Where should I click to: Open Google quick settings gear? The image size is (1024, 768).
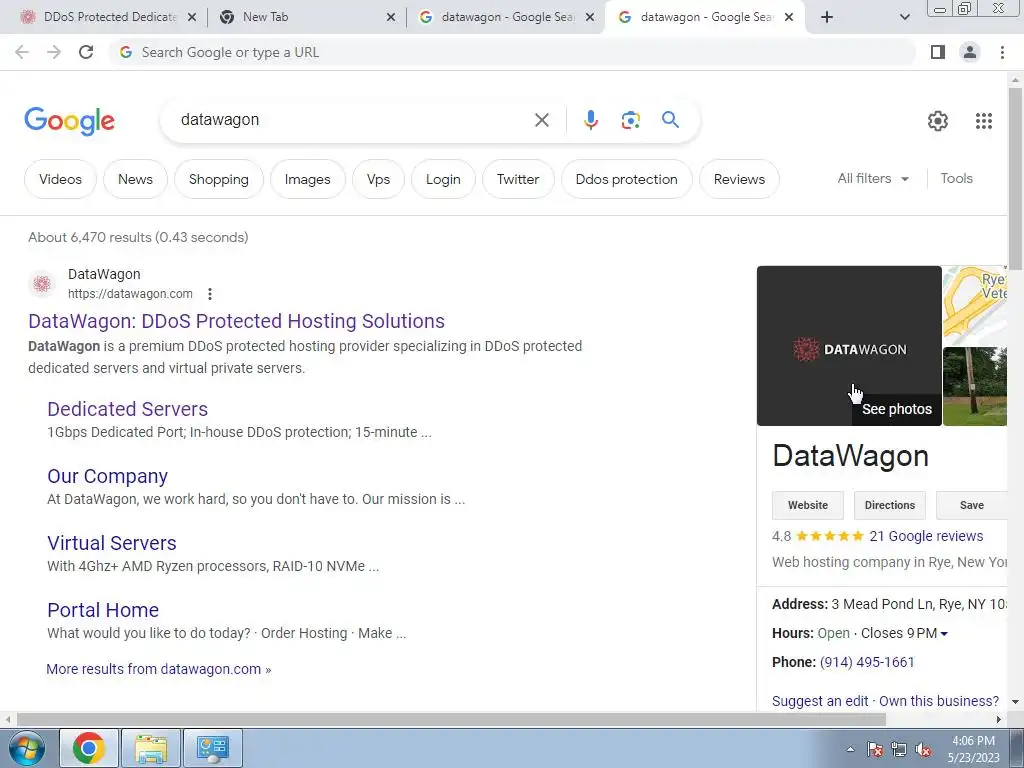(x=938, y=121)
